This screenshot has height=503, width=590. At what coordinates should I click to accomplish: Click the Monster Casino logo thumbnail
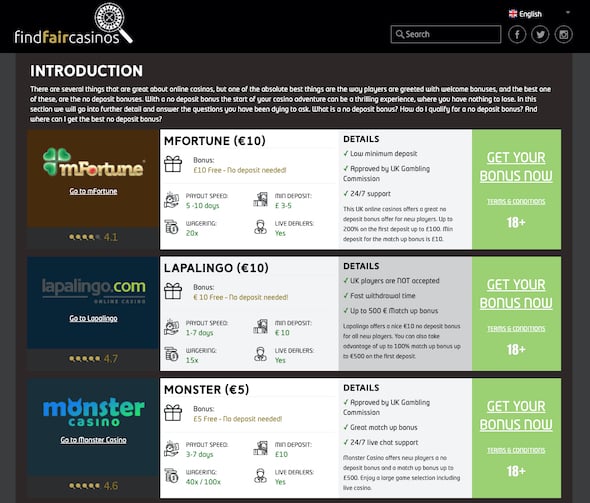(x=93, y=413)
